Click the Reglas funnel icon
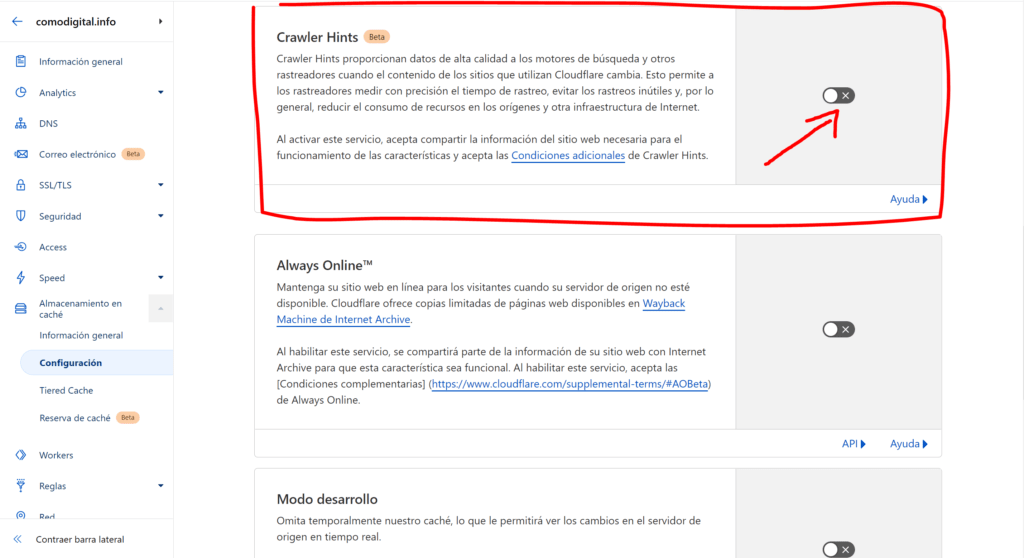Screen dimensions: 1024x558 point(21,485)
